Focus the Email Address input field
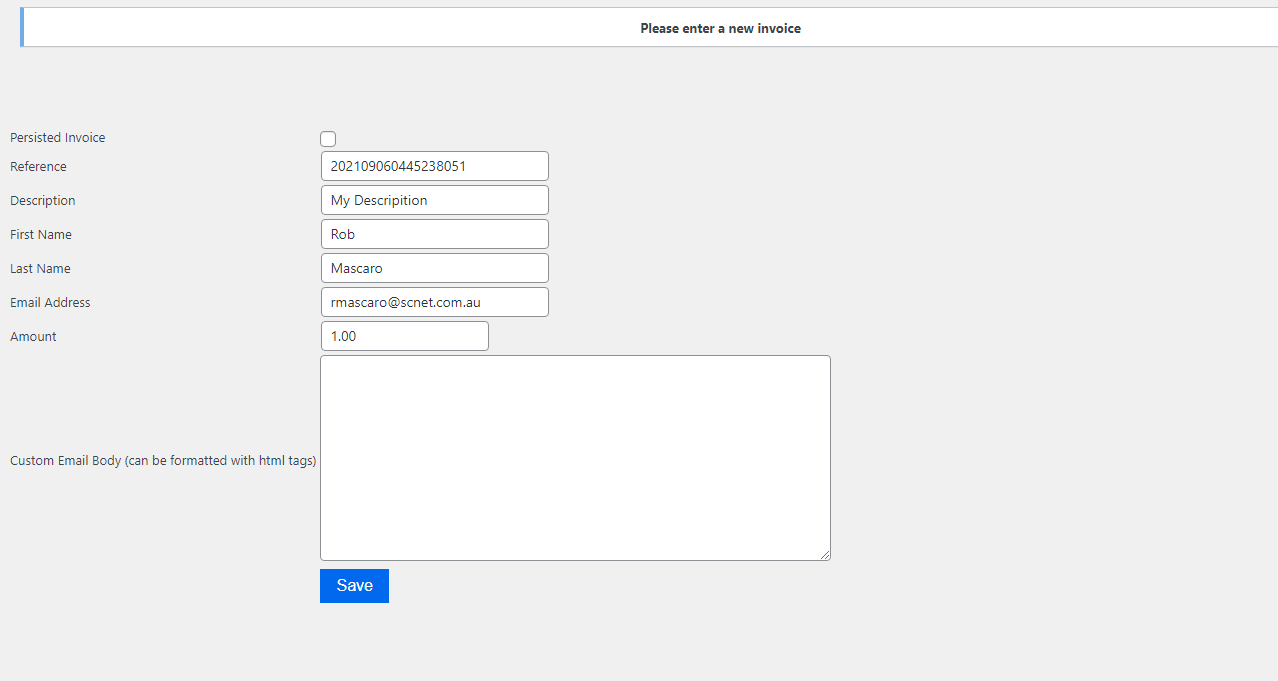Viewport: 1278px width, 681px height. pyautogui.click(x=434, y=302)
